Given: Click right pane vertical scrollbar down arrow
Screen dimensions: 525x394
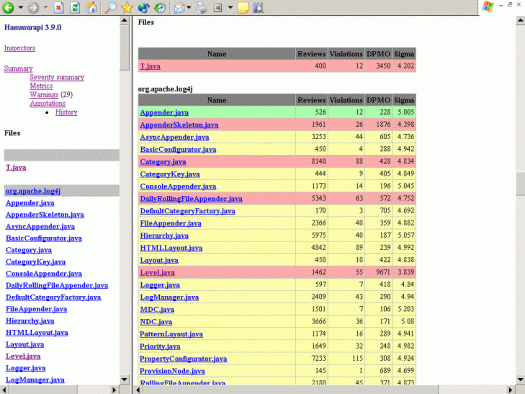Looking at the screenshot, I should click(520, 379).
